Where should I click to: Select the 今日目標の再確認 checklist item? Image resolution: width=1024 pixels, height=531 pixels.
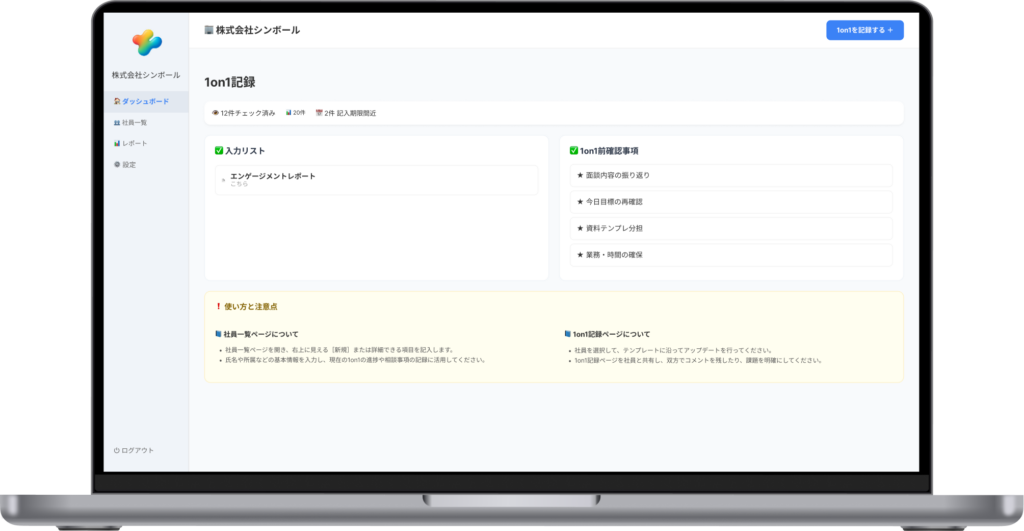[x=730, y=201]
